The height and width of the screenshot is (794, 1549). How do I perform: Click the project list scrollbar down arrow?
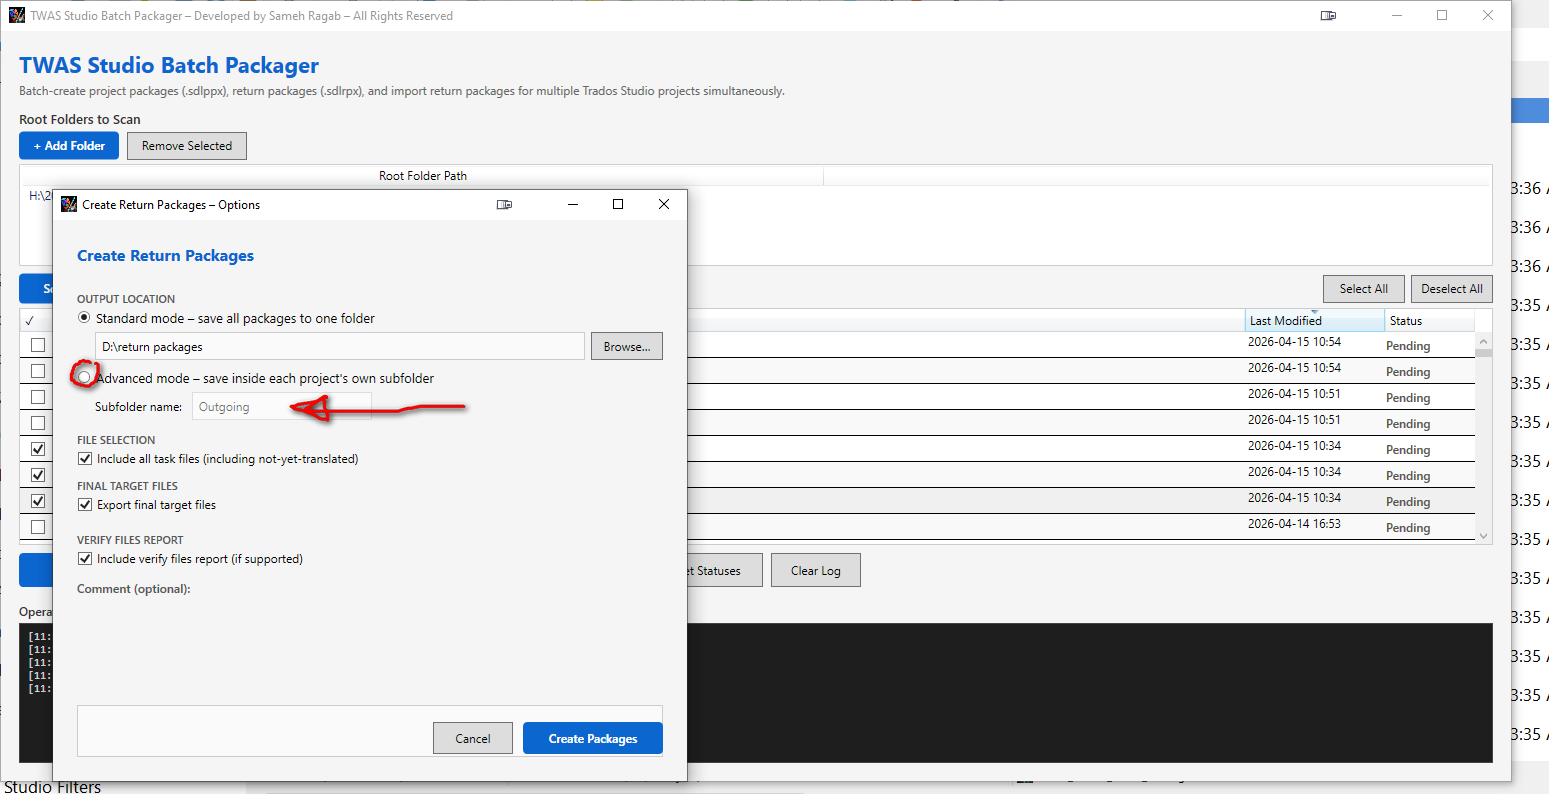pyautogui.click(x=1484, y=536)
